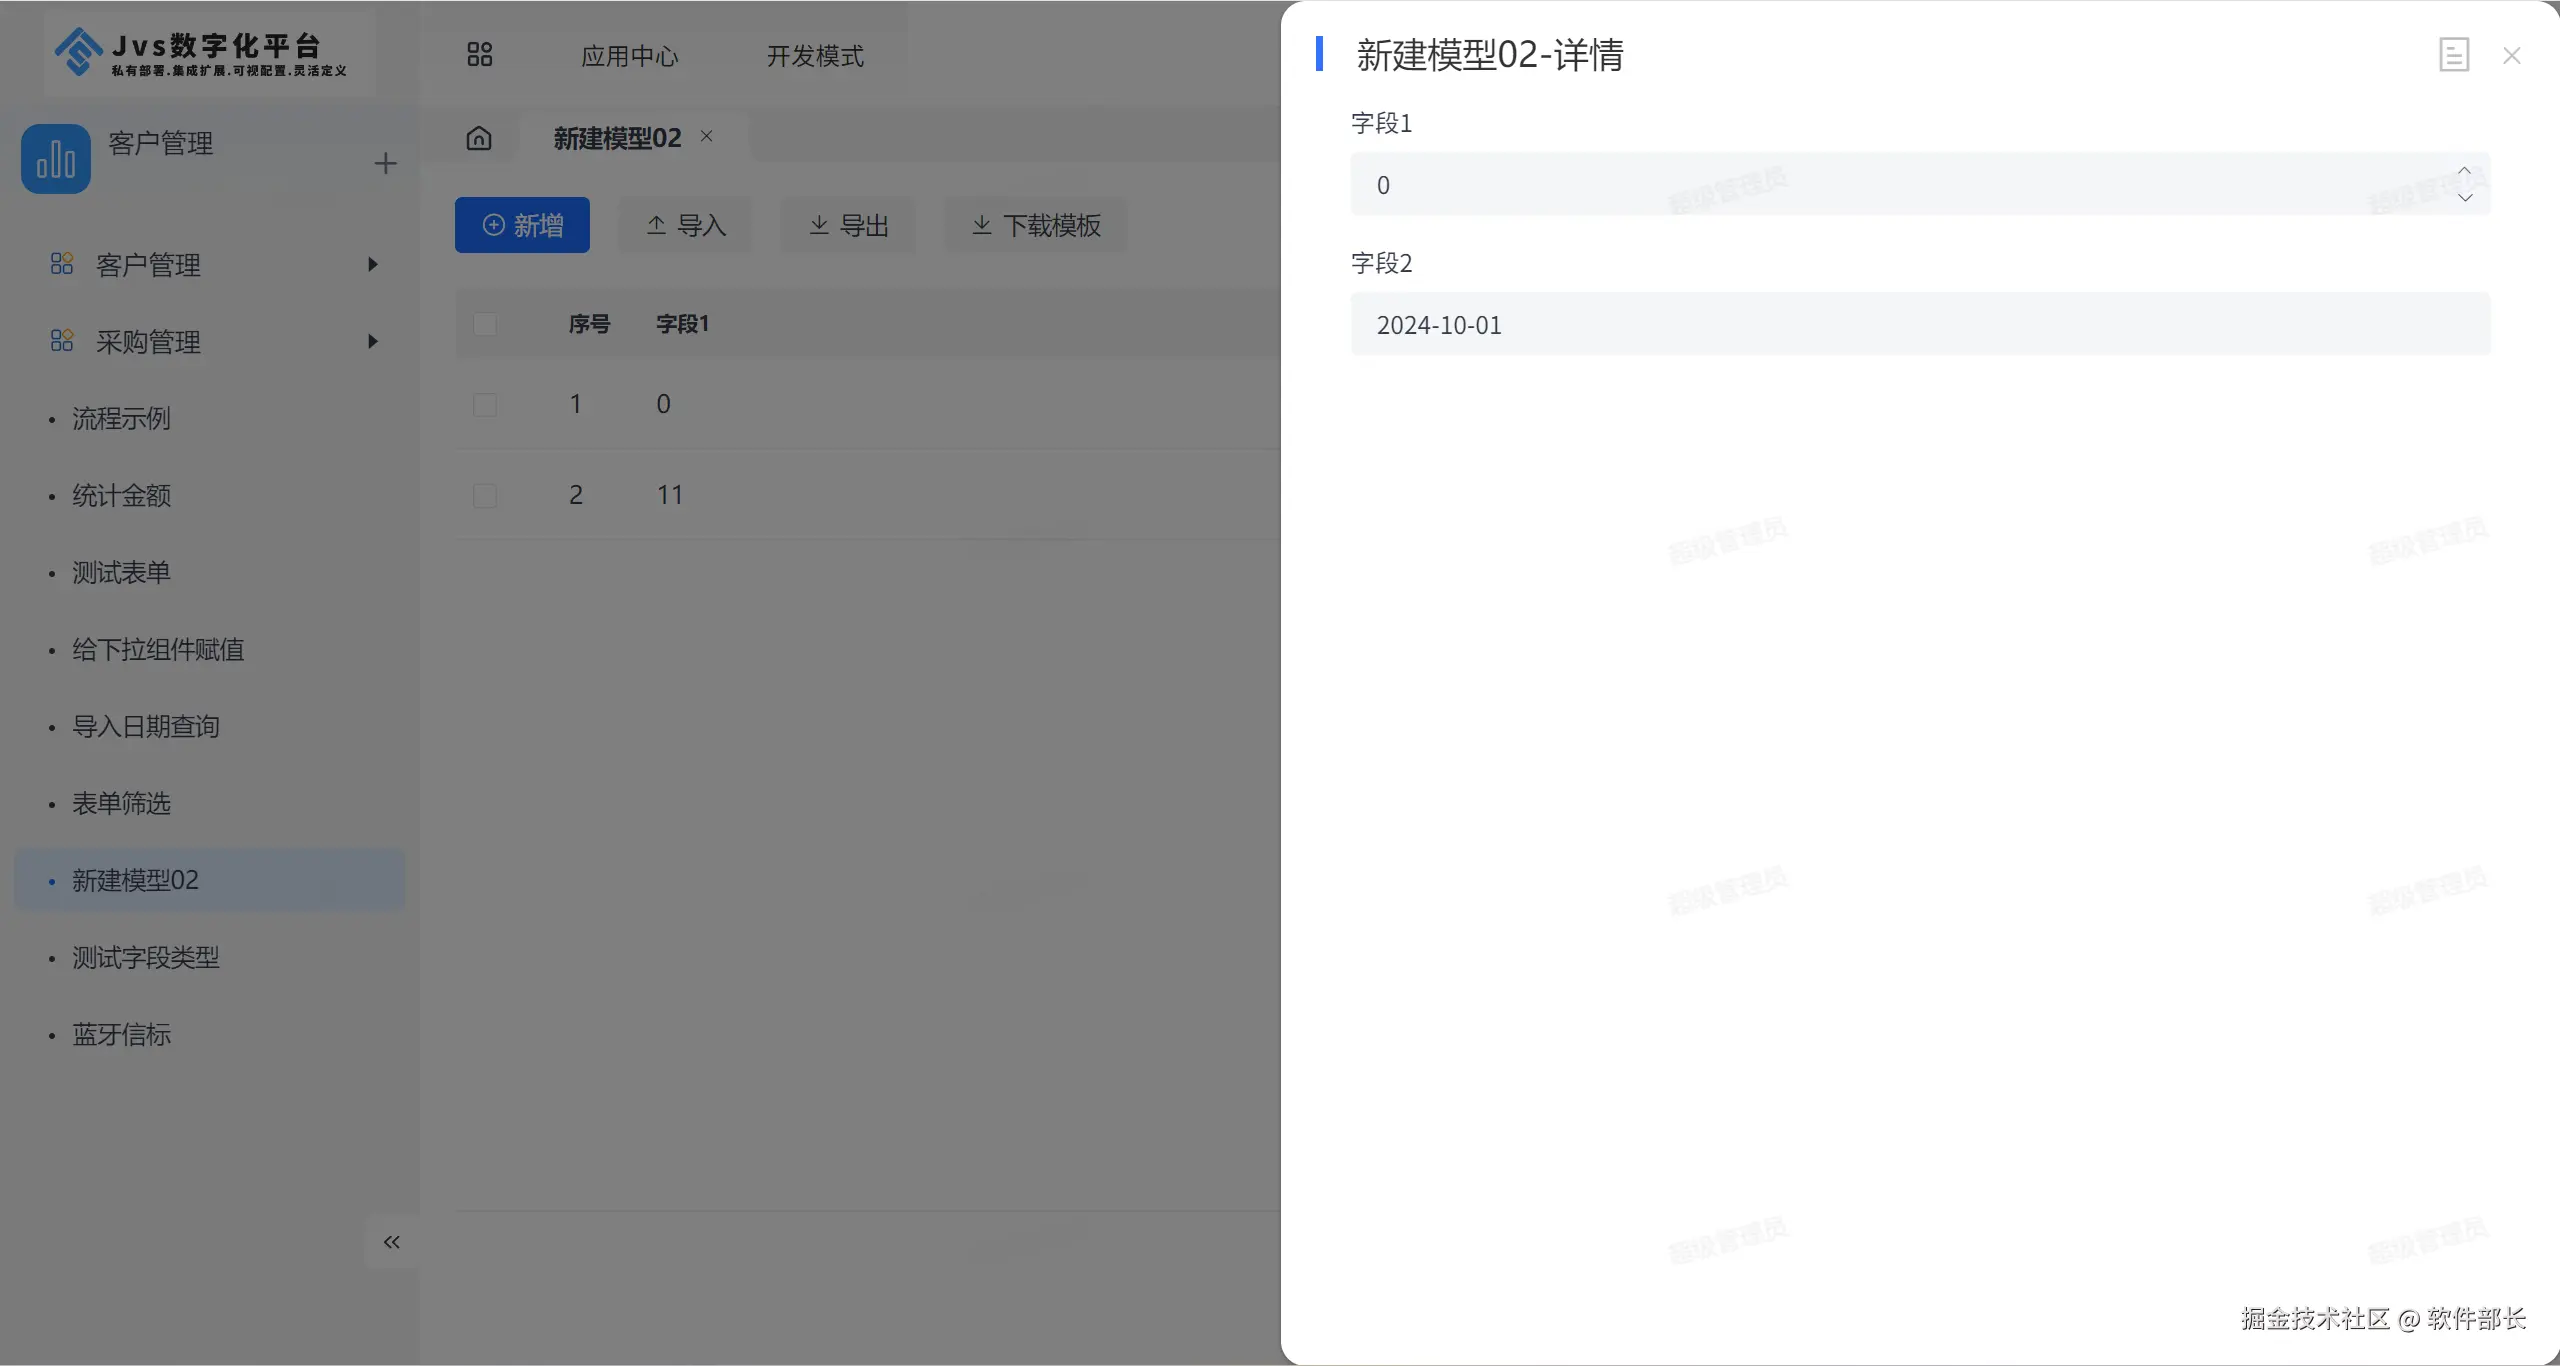
Task: Click the 字段2 date field
Action: [1920, 325]
